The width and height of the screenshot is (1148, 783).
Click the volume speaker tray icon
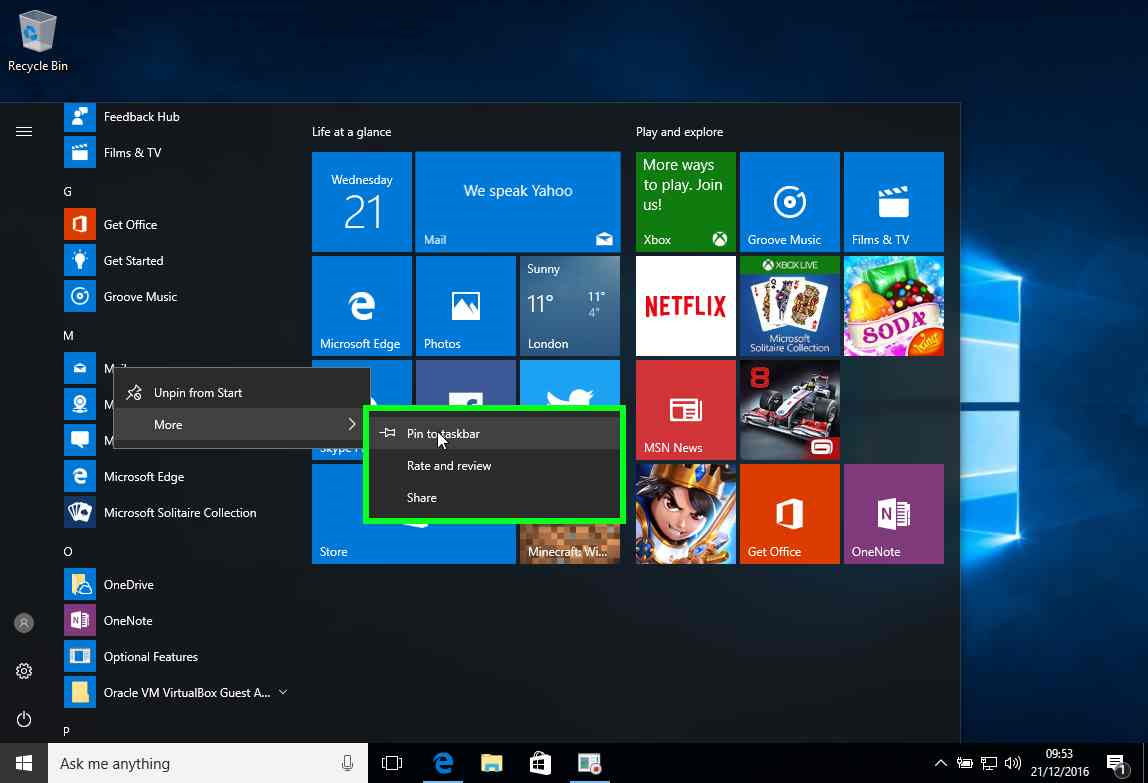coord(1013,763)
